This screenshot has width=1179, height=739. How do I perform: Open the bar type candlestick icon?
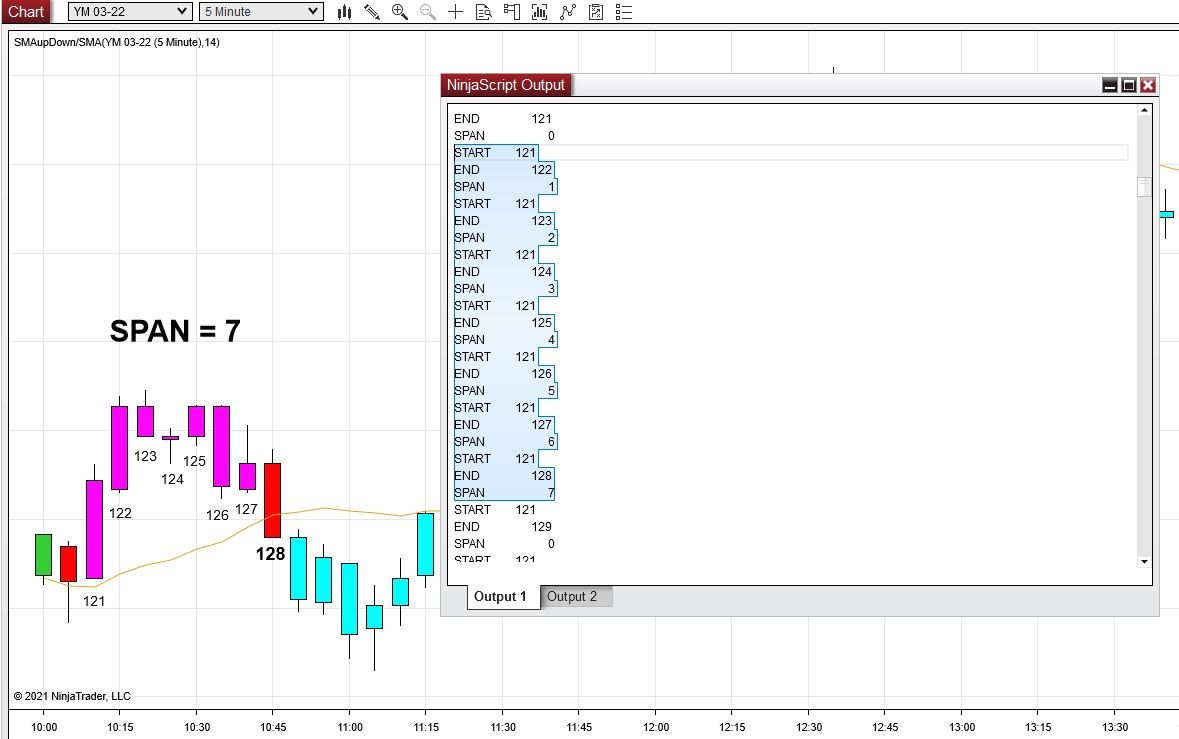coord(344,12)
